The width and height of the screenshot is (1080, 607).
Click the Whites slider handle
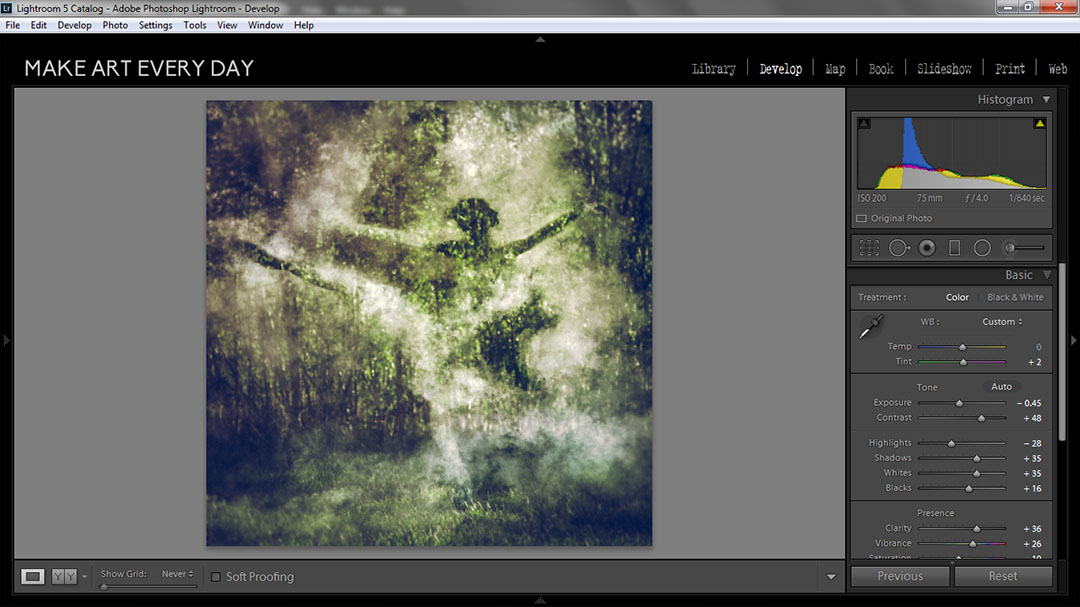976,474
